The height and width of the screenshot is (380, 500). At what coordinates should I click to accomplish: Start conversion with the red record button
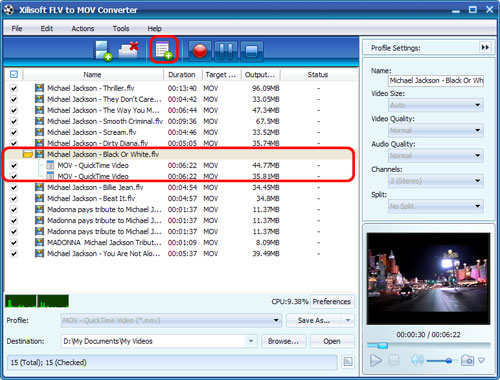point(200,51)
